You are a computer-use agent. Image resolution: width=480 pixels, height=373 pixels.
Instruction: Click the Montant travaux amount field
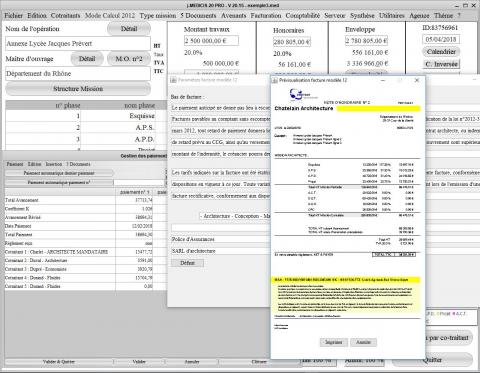point(211,41)
